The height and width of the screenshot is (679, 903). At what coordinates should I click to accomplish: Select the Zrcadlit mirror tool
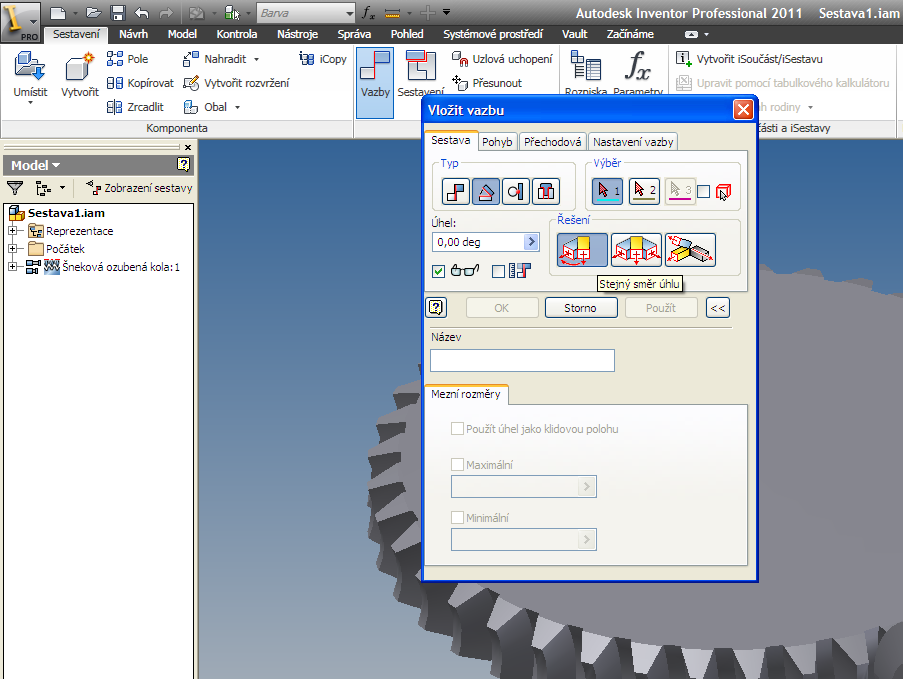pos(135,107)
